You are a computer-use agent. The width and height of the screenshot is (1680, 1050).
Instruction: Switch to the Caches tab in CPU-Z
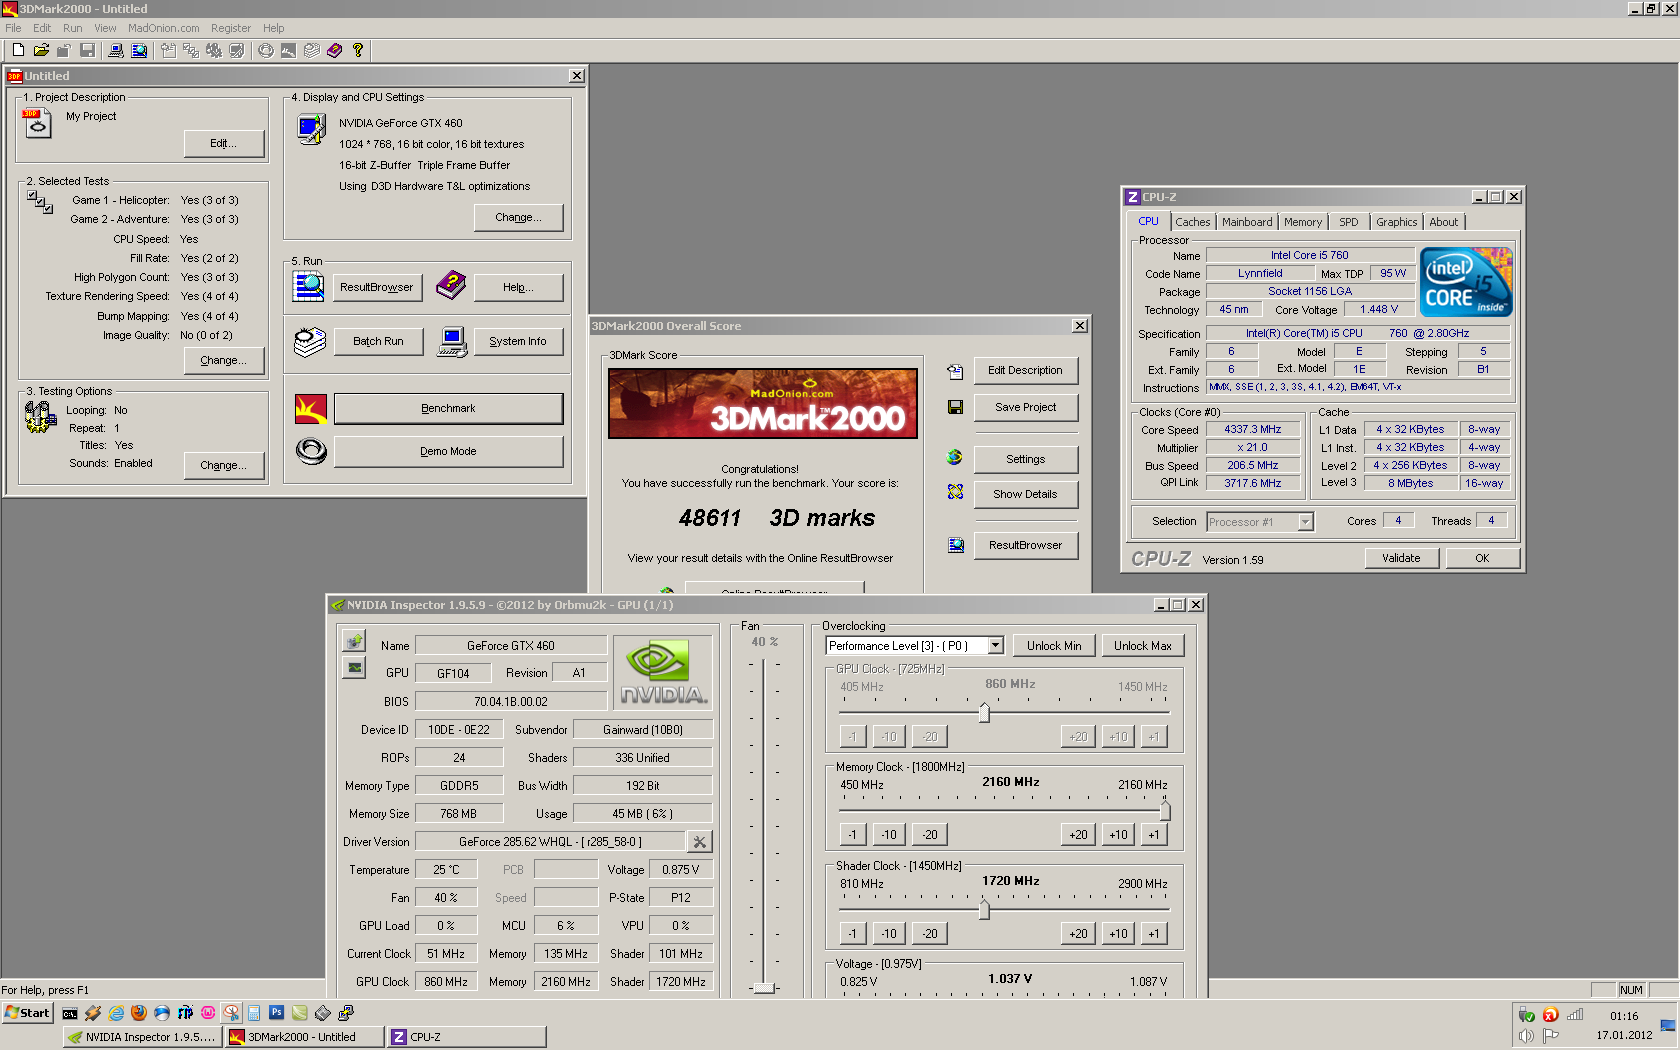[1192, 222]
